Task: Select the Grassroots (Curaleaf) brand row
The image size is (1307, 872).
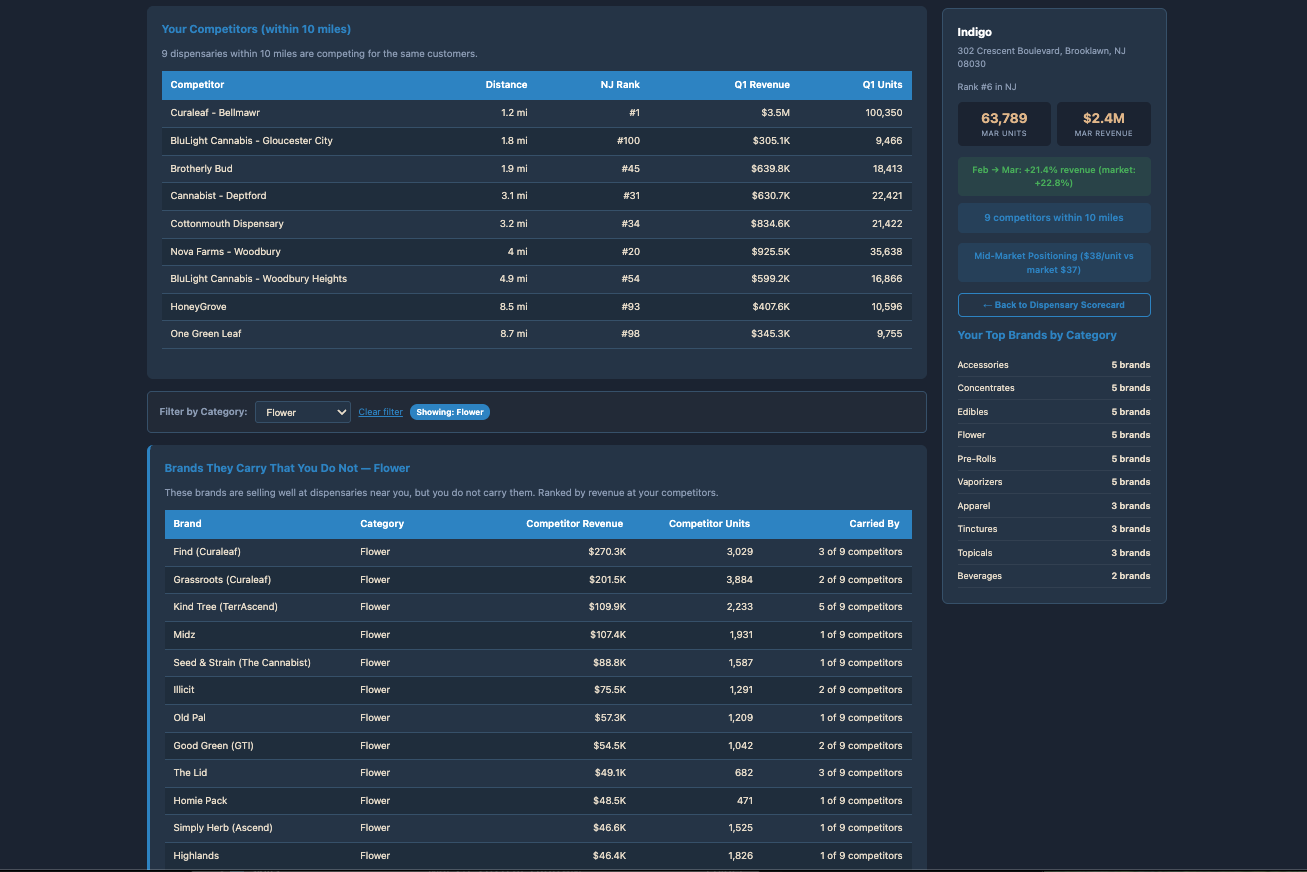Action: point(538,580)
